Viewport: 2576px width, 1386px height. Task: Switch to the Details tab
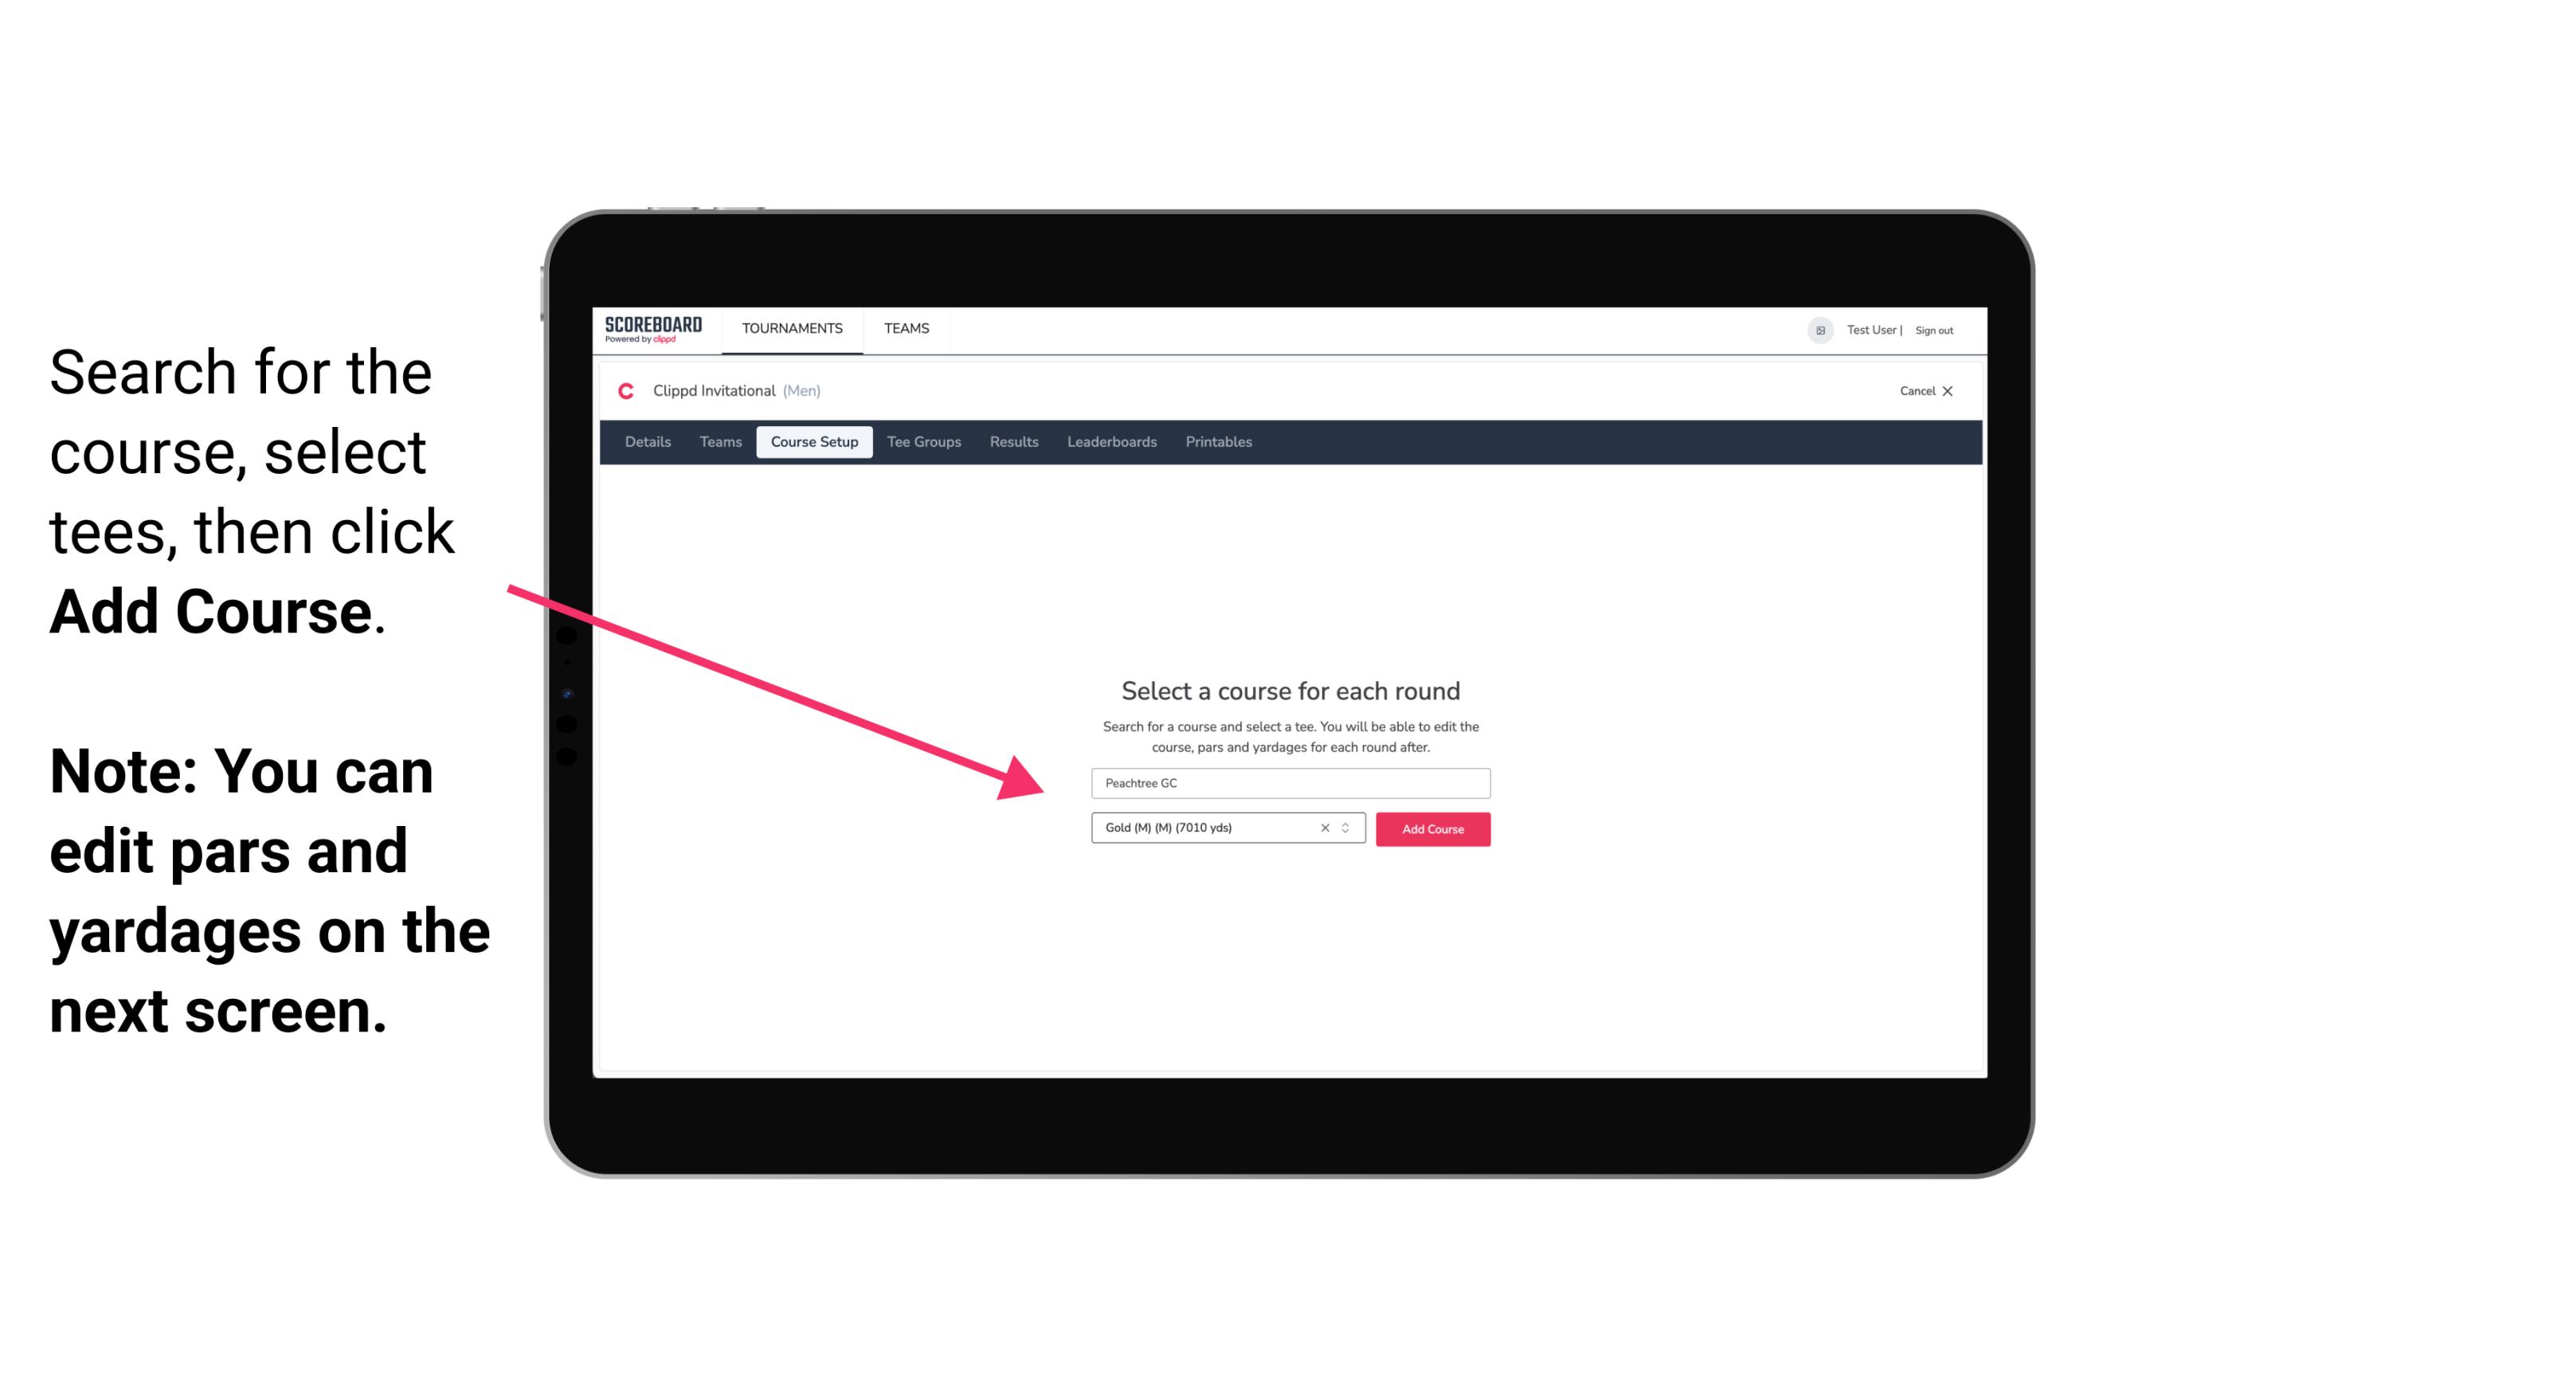point(645,442)
